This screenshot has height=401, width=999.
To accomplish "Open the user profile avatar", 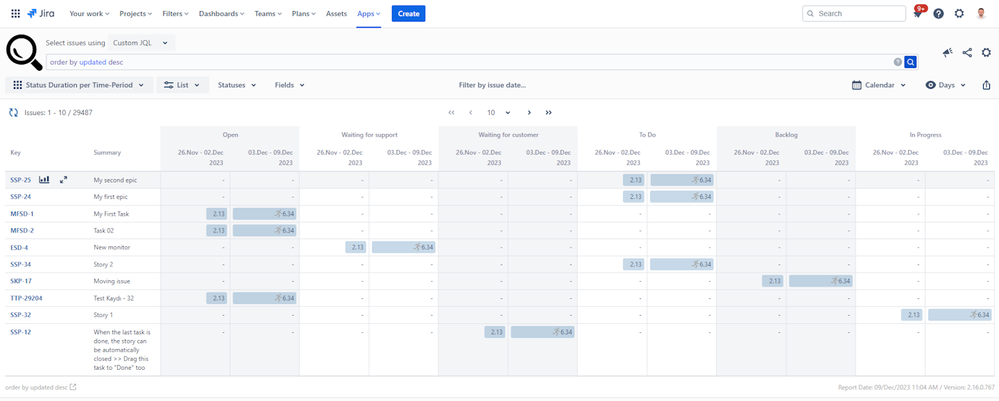I will coord(981,13).
